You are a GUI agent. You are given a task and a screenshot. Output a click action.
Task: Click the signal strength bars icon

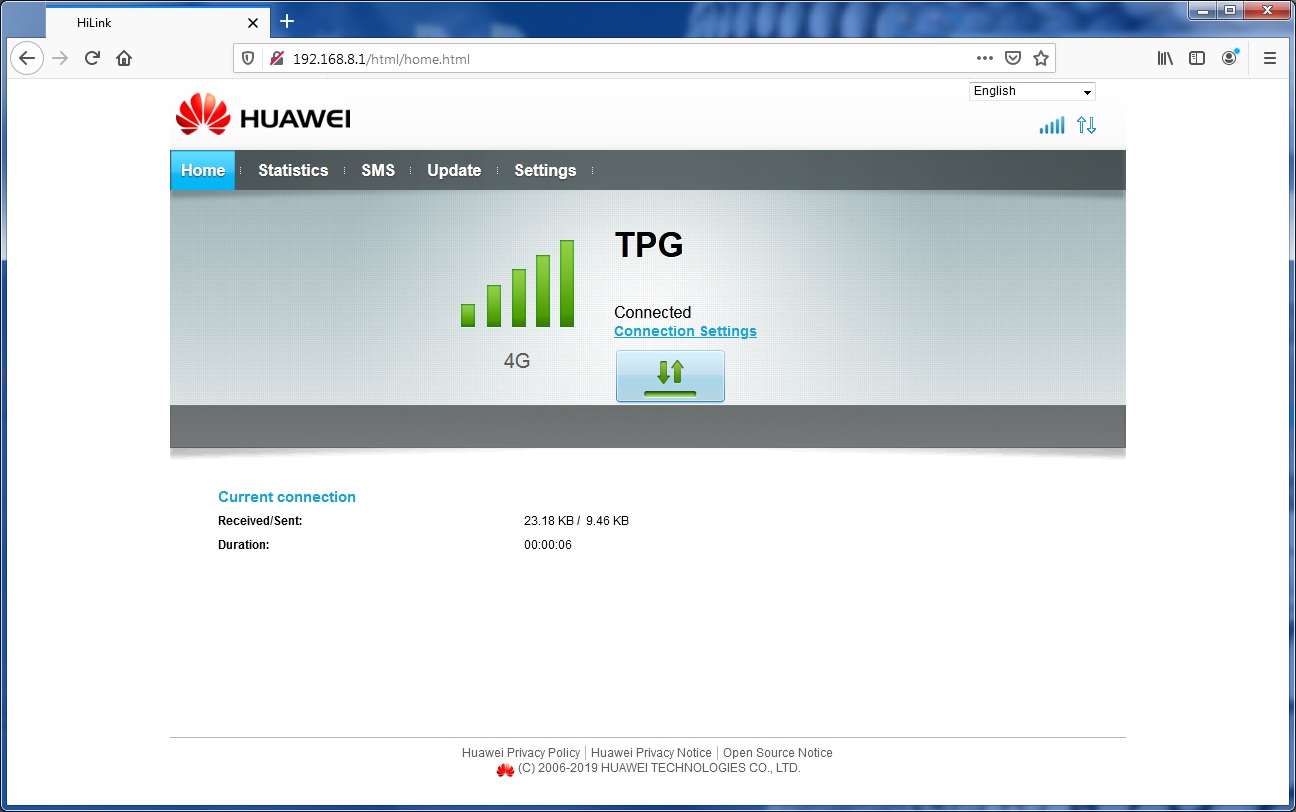tap(1051, 125)
